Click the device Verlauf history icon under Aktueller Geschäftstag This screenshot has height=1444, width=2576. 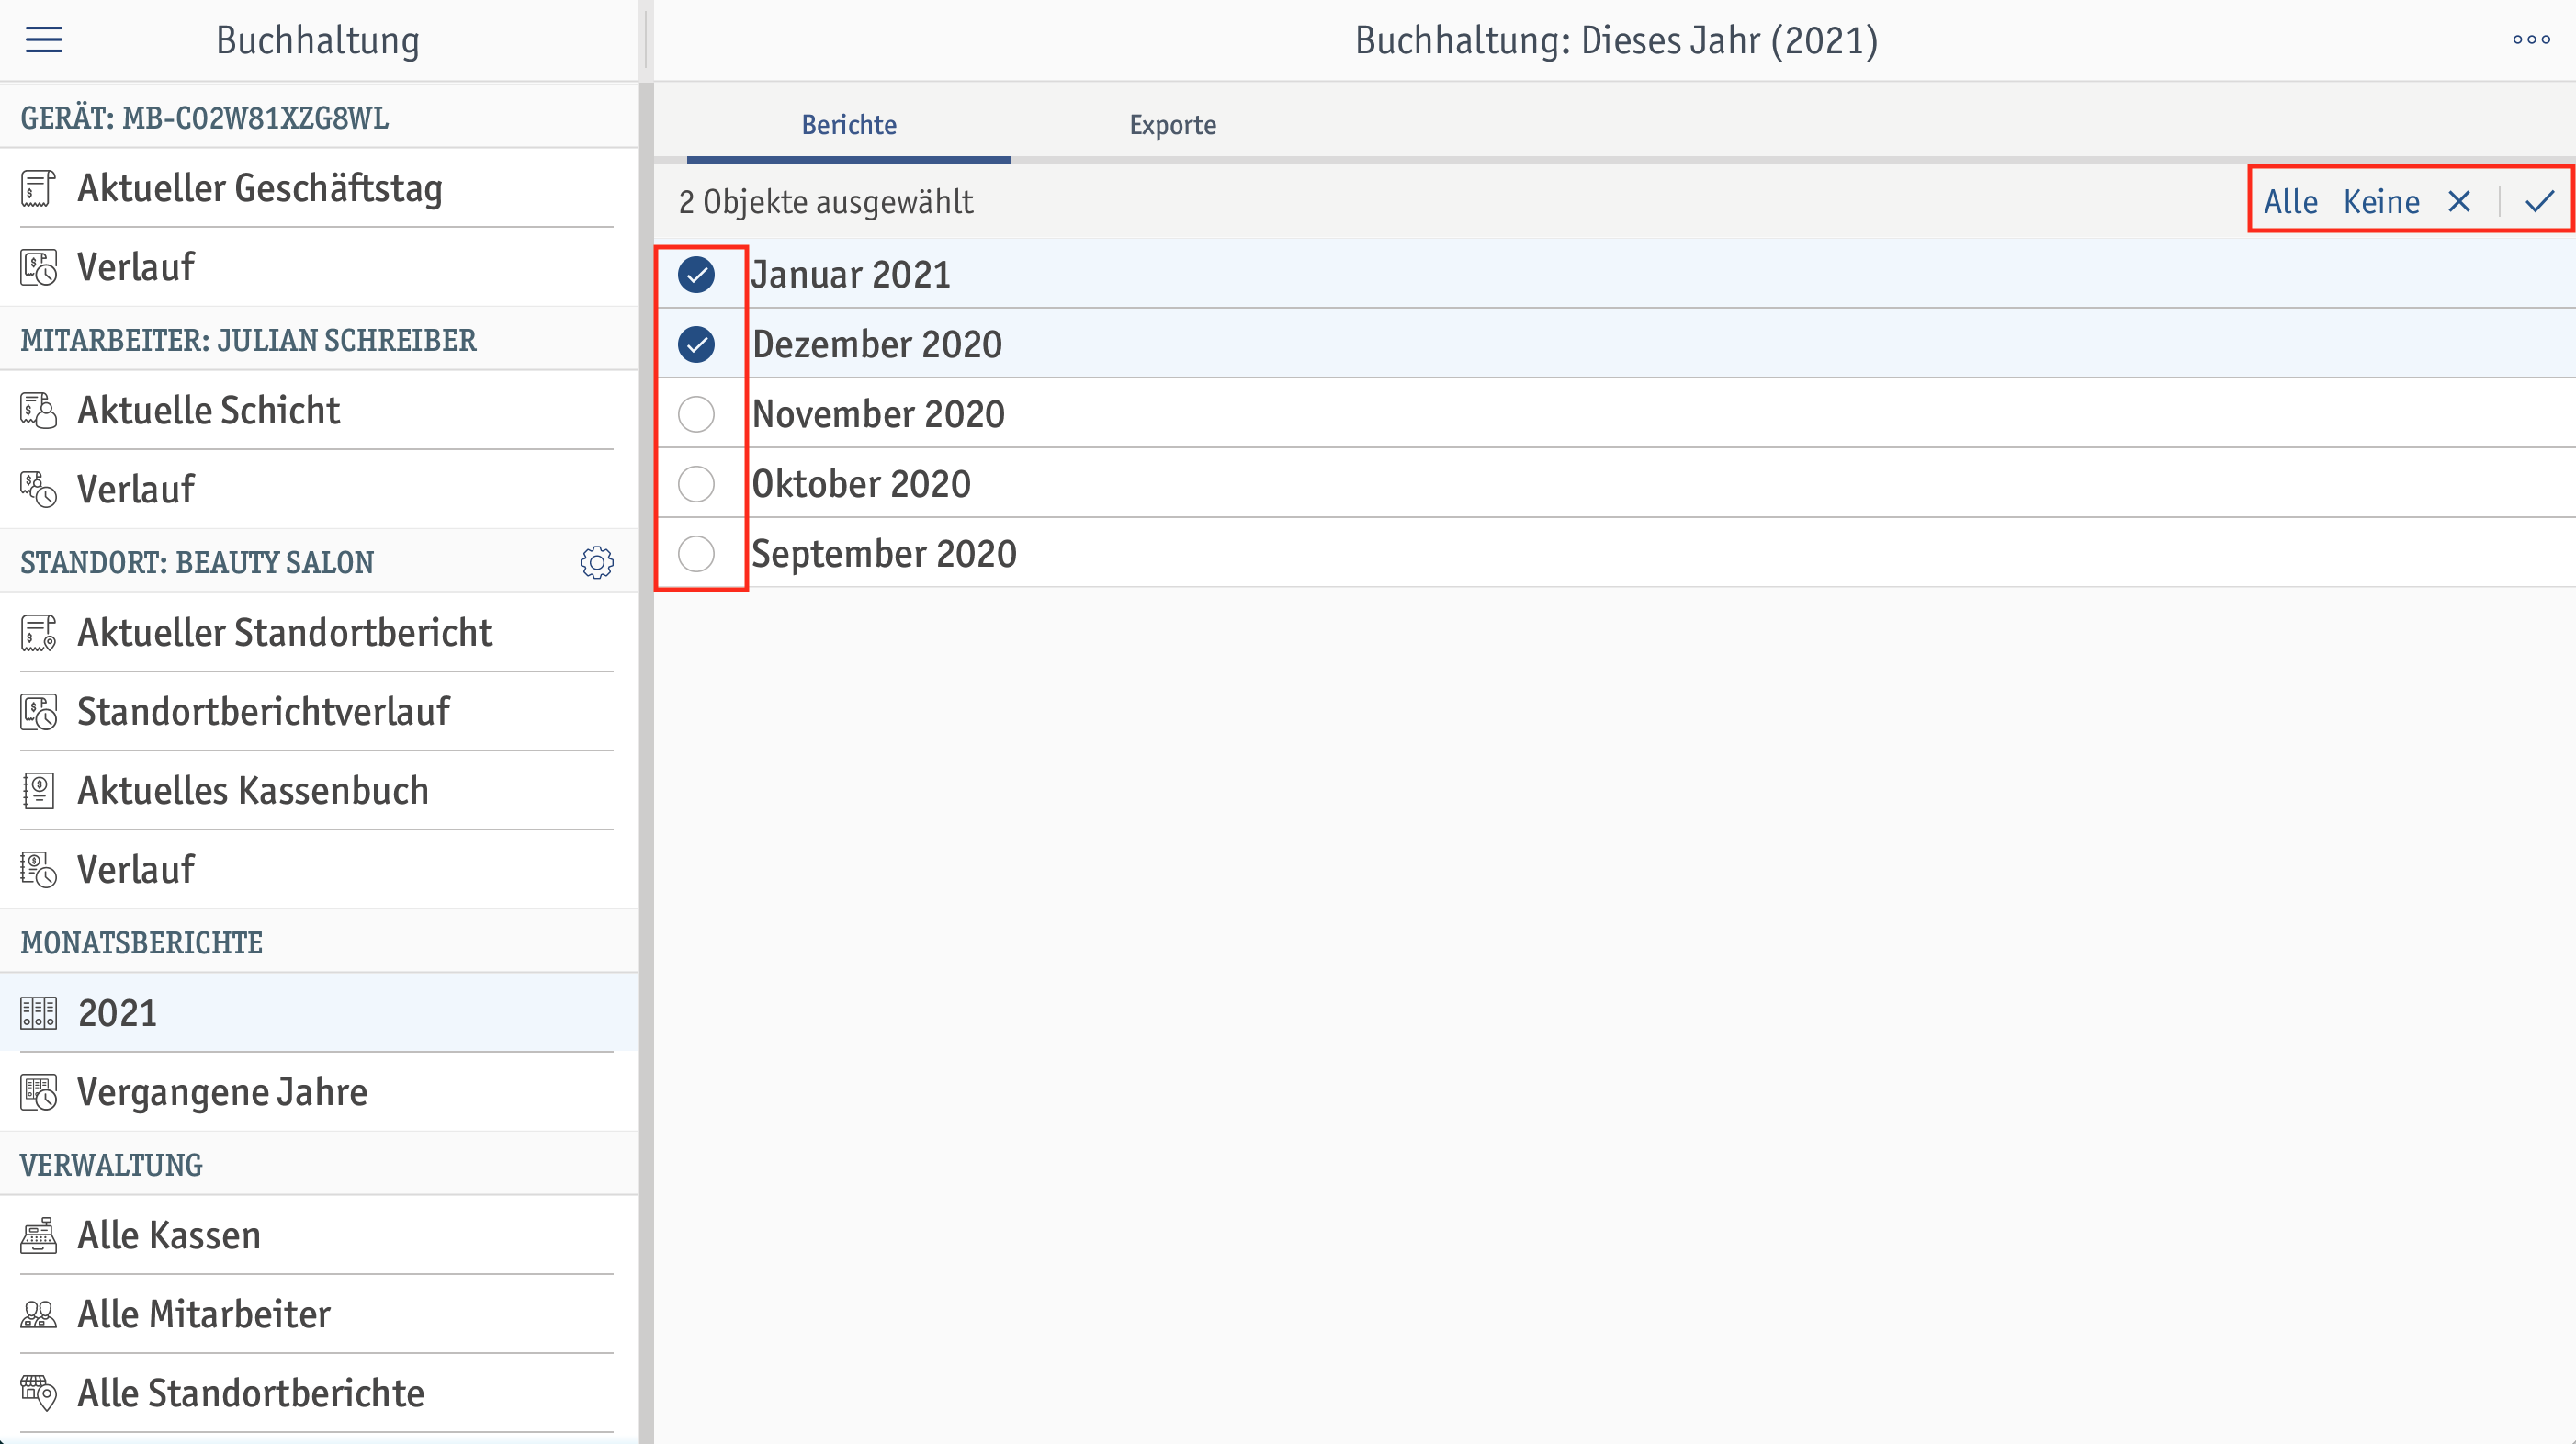38,267
